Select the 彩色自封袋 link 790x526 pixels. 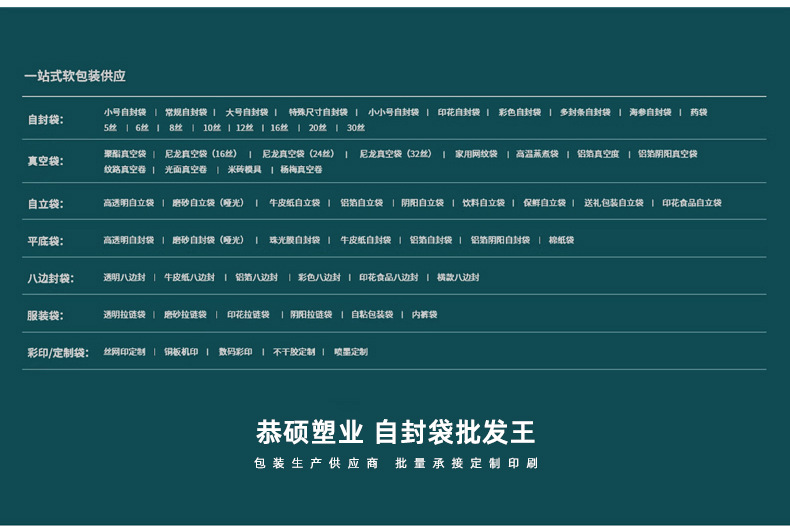(519, 112)
